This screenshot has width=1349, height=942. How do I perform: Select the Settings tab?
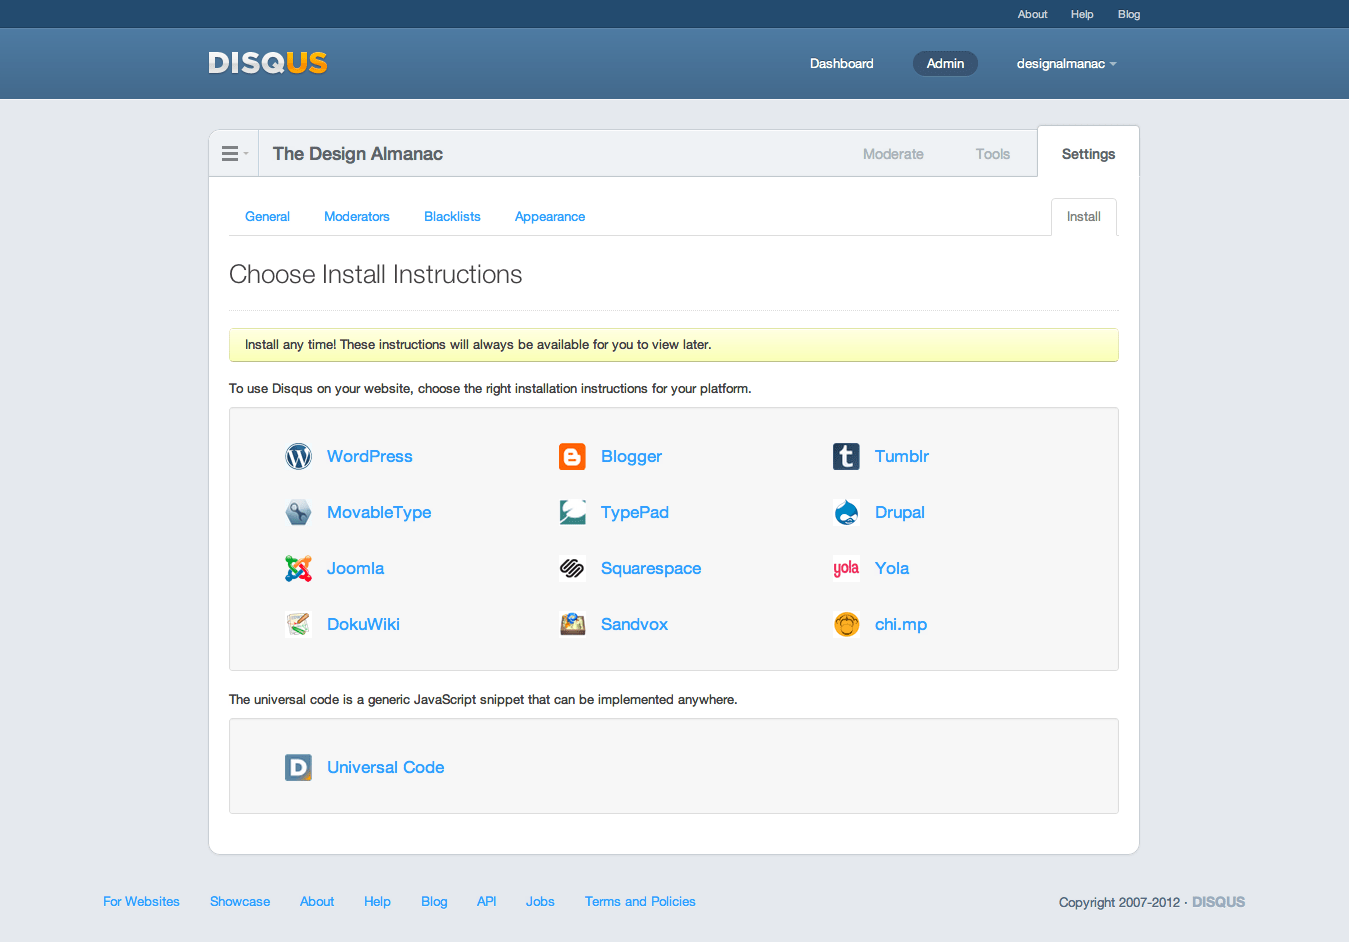pyautogui.click(x=1088, y=154)
